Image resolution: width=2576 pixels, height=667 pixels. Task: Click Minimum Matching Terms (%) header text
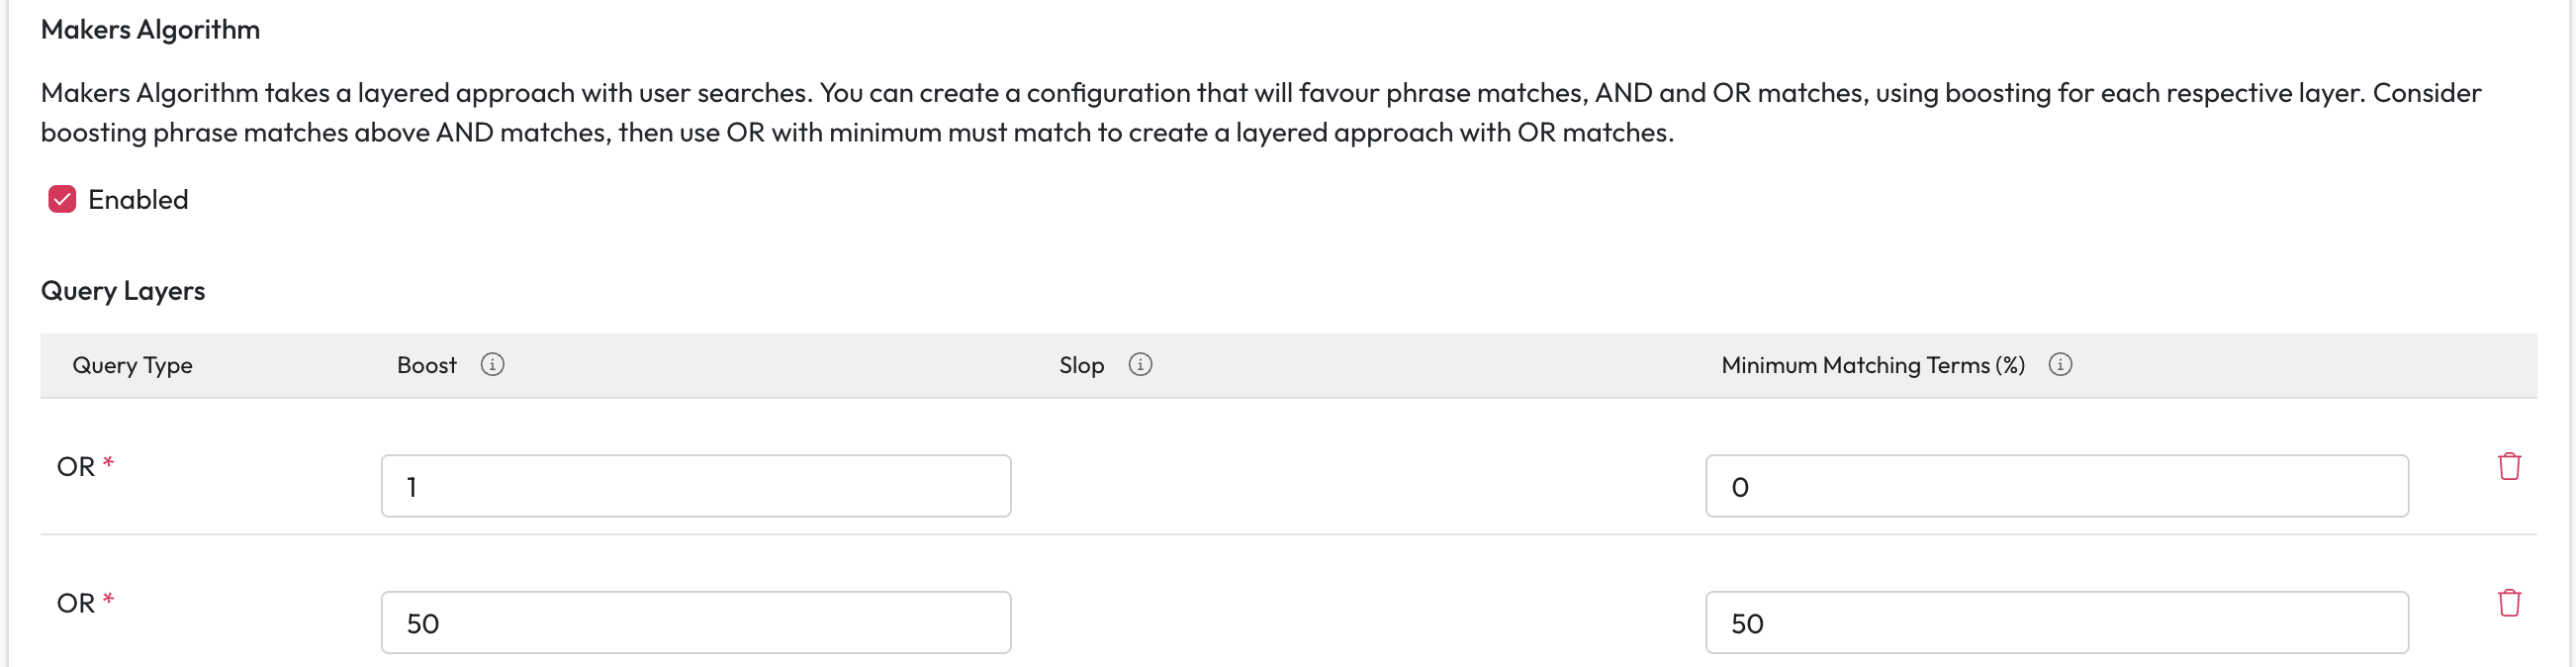pos(1872,366)
